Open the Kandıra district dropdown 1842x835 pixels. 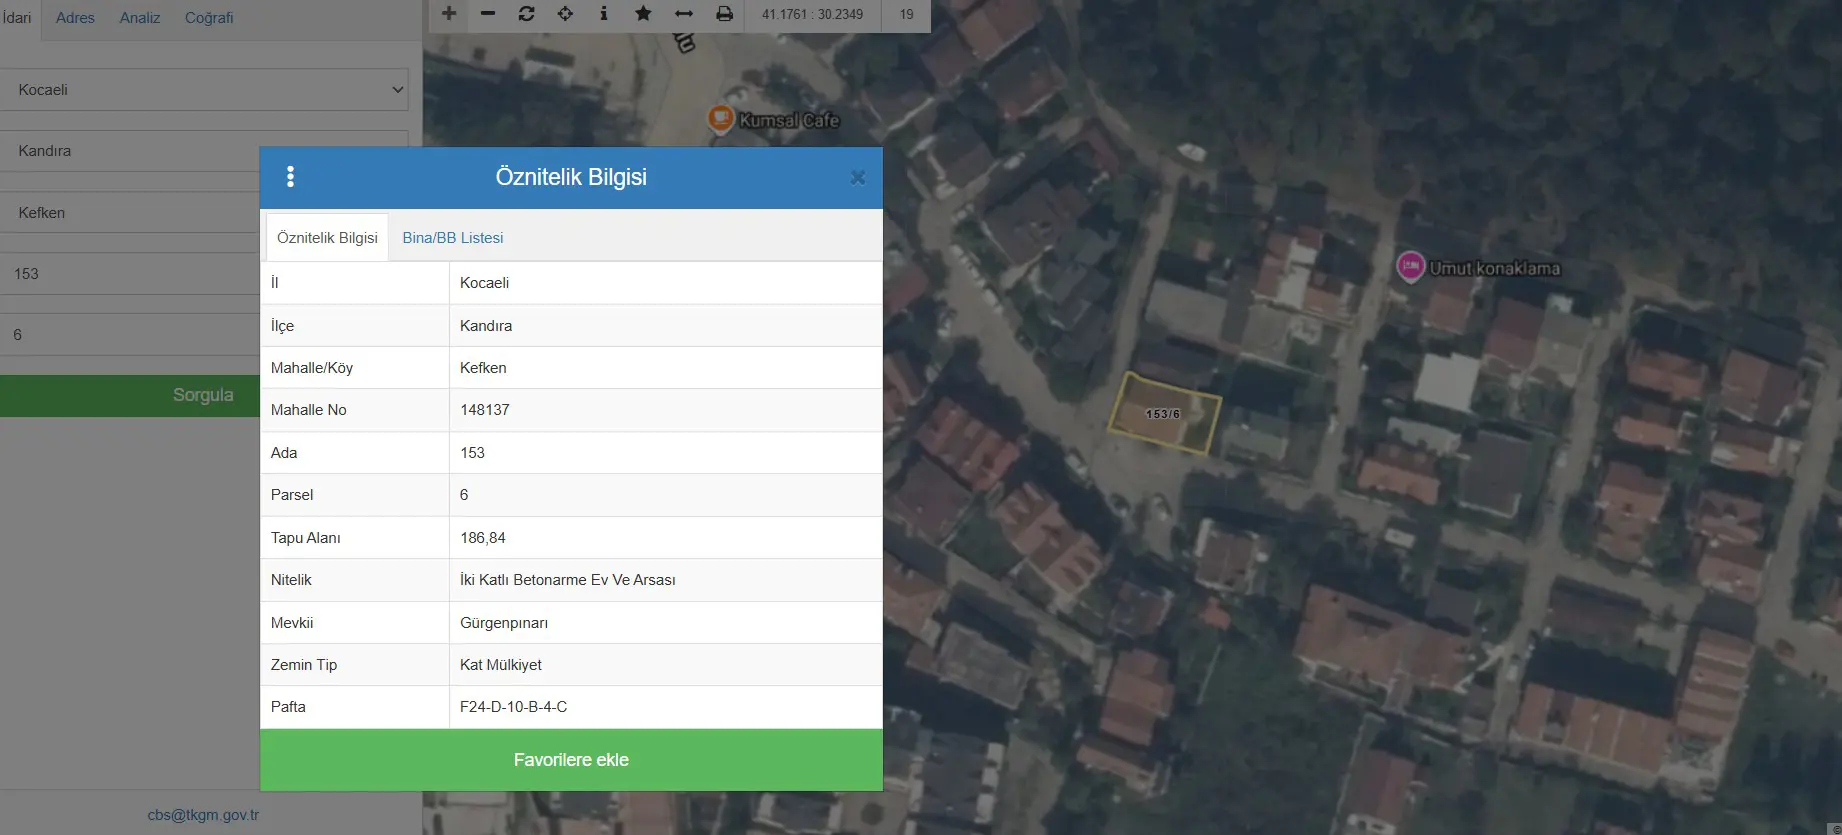(130, 151)
